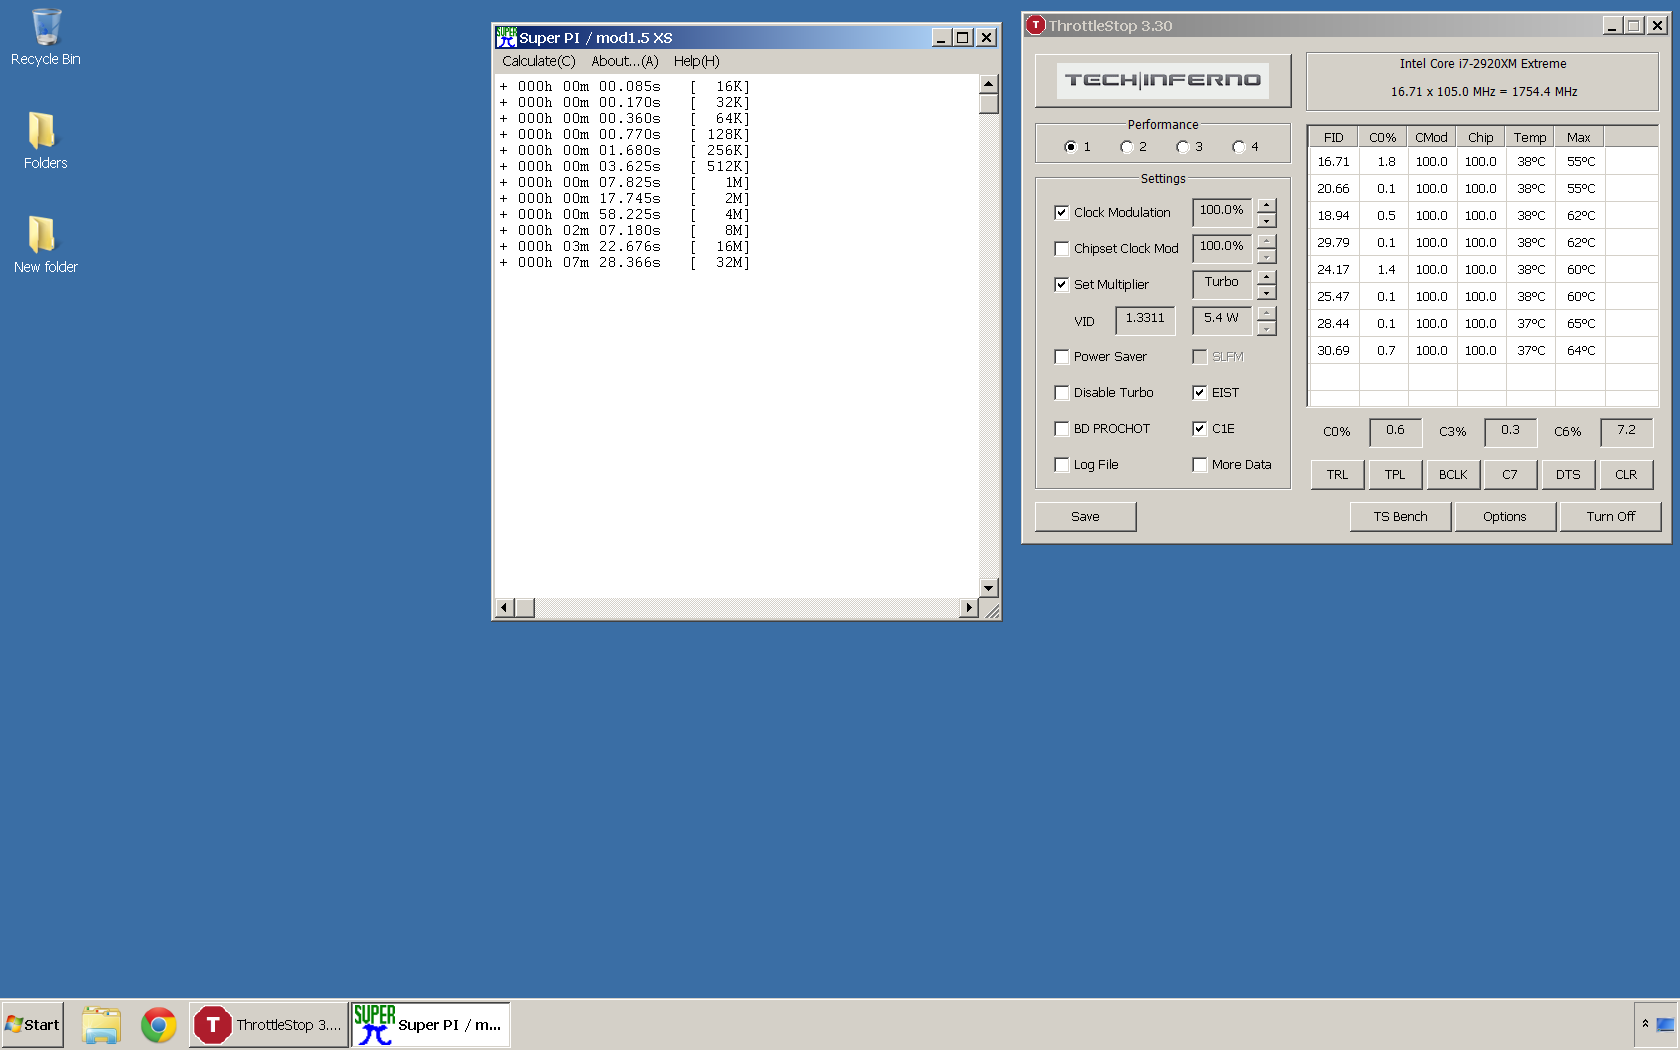
Task: Click the Super PI title bar icon
Action: pyautogui.click(x=506, y=38)
